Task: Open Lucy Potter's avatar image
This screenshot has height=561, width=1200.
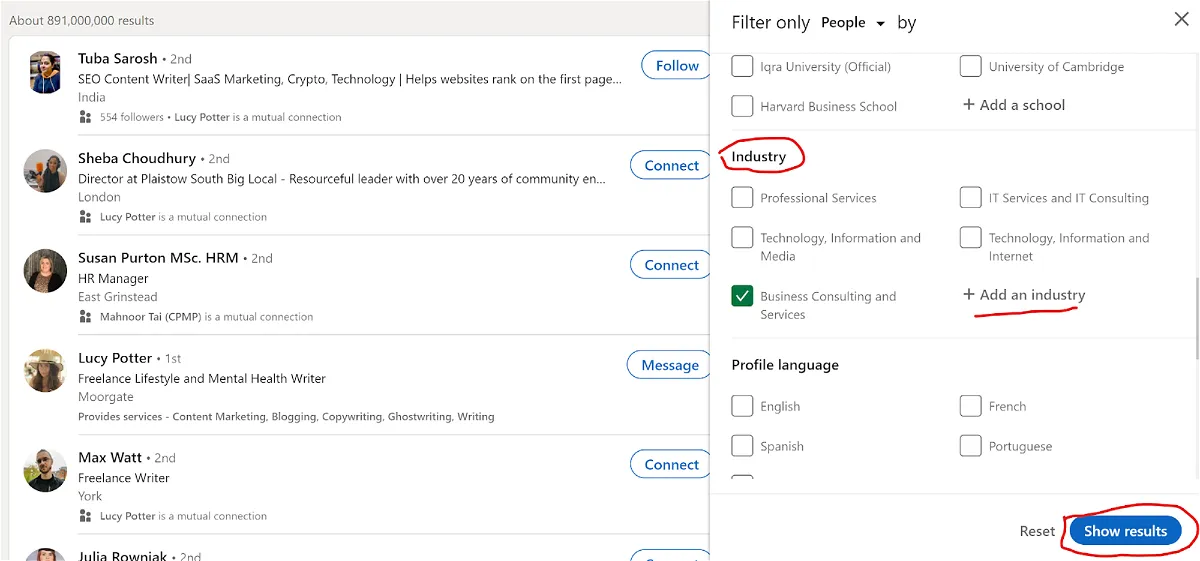Action: point(46,371)
